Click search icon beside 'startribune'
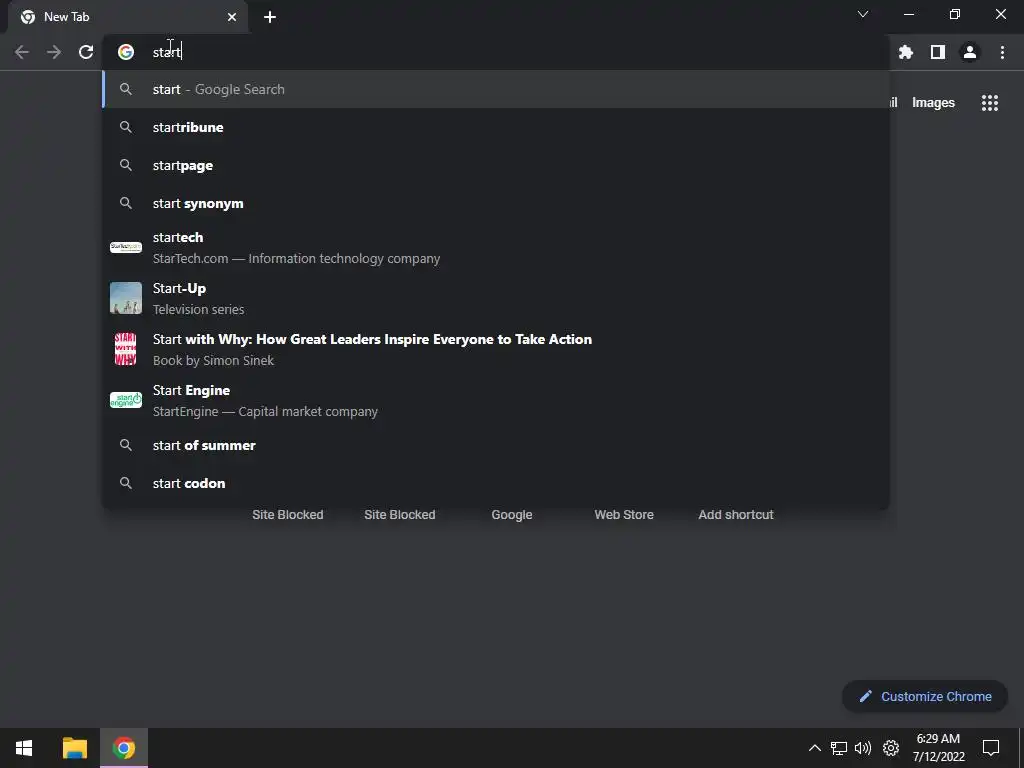This screenshot has height=768, width=1024. click(x=126, y=127)
